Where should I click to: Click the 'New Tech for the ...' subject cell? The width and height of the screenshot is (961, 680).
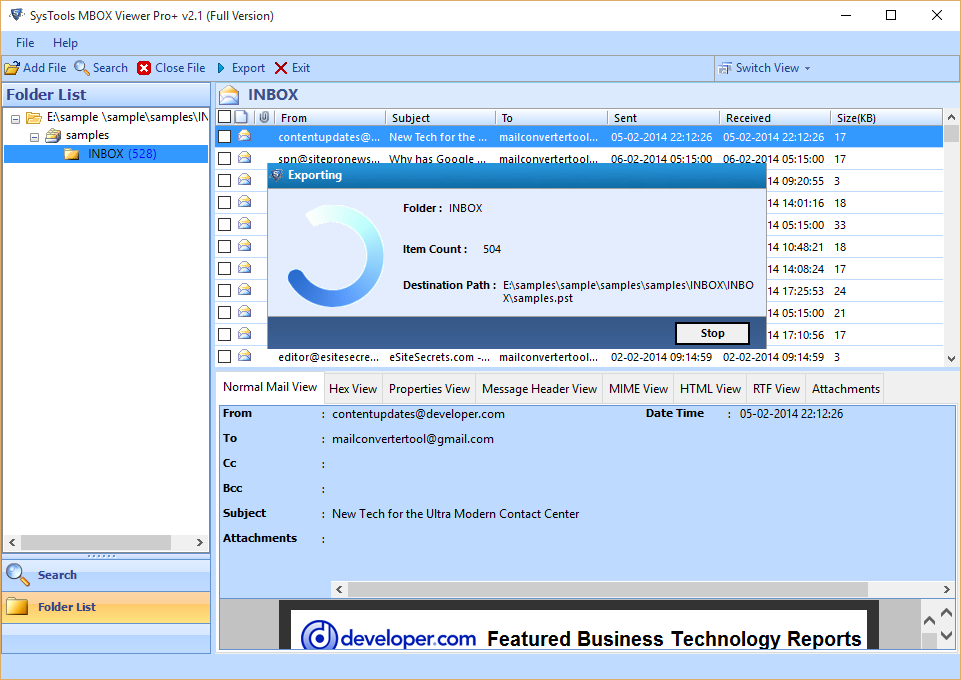tap(438, 137)
